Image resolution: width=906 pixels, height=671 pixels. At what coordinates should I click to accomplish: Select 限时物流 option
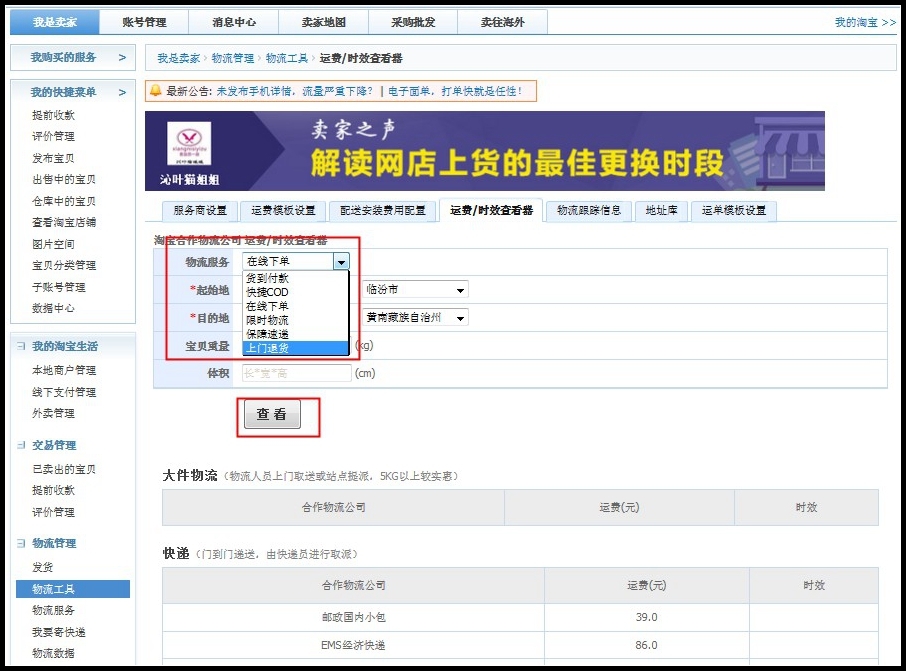pos(296,320)
